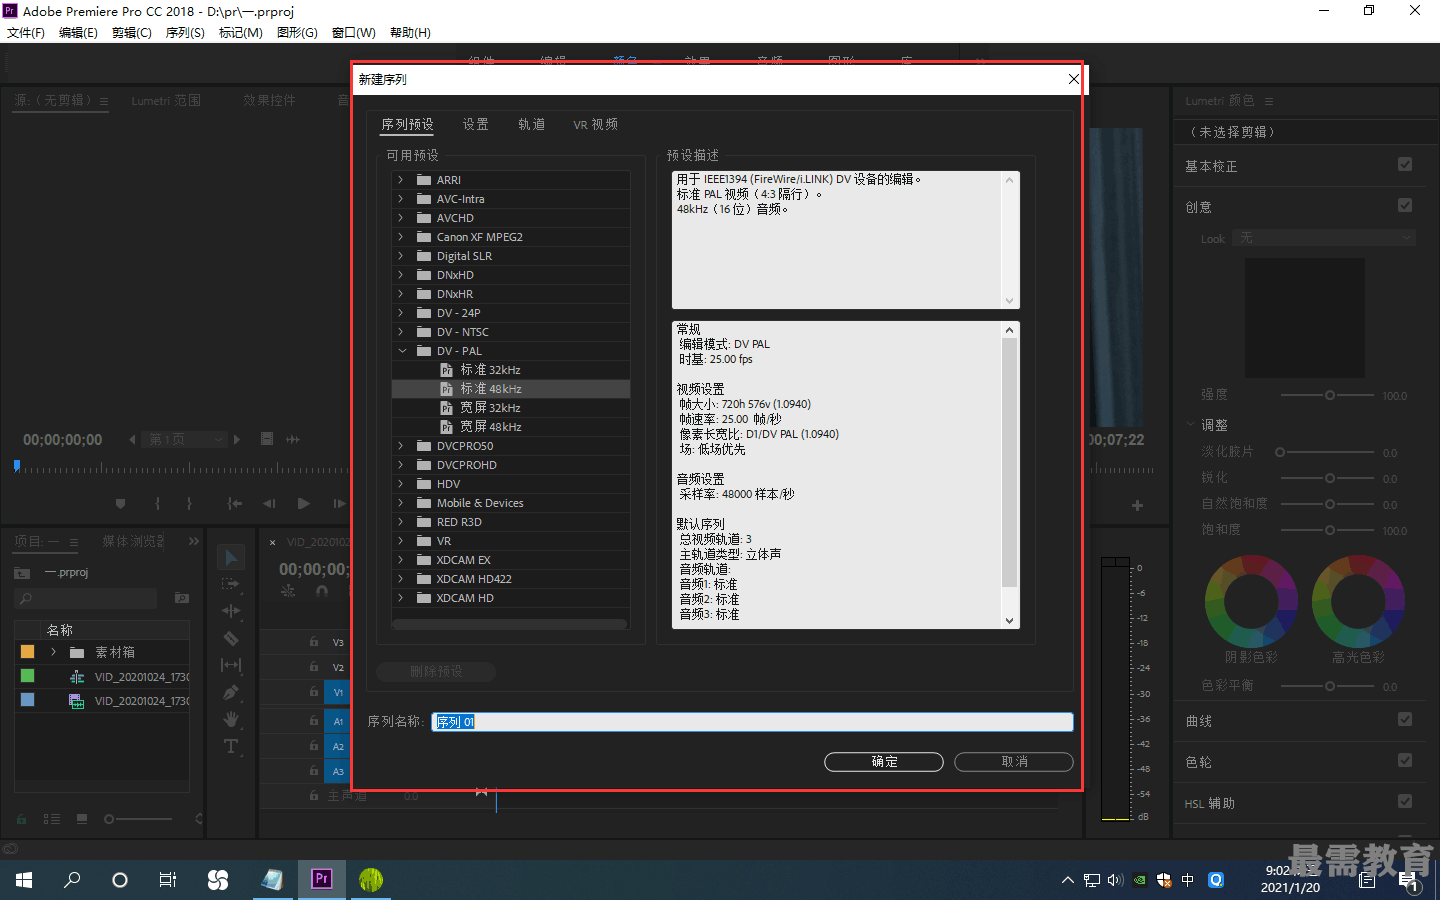Screen dimensions: 1440x900
Task: Toggle the nest sequences icon in timeline
Action: tap(288, 591)
